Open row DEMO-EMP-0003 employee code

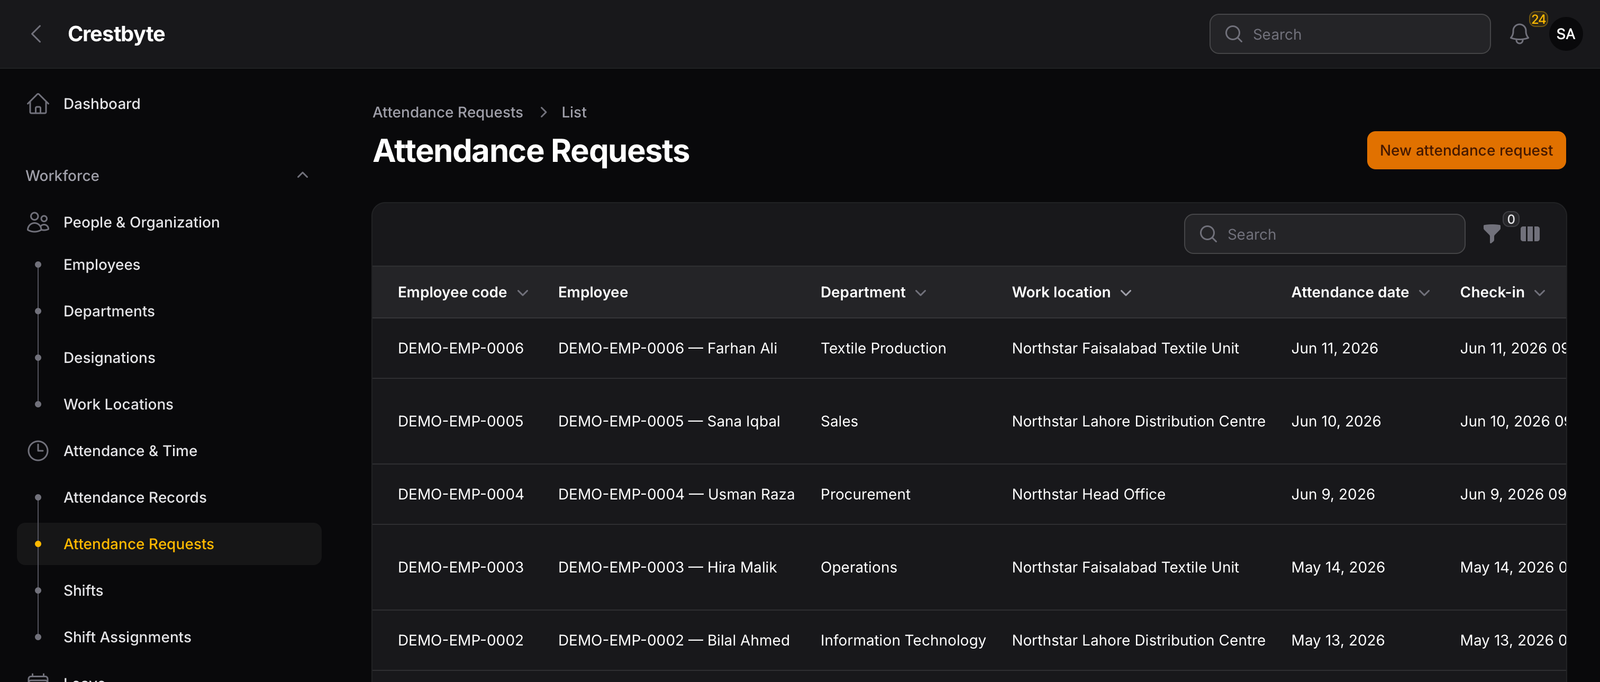[x=461, y=567]
